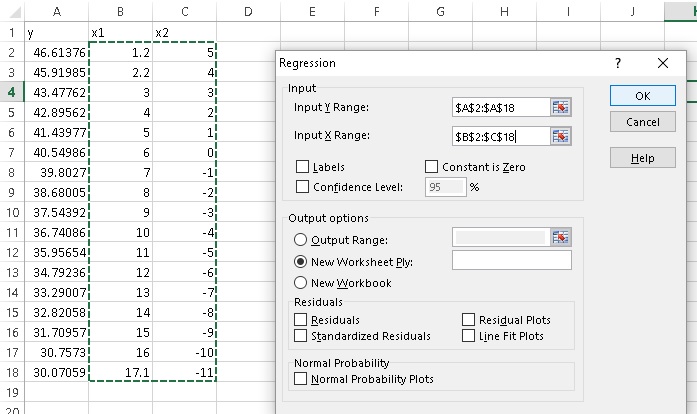Select New Worksheet Ply radio button
Viewport: 697px width, 414px height.
pos(301,262)
